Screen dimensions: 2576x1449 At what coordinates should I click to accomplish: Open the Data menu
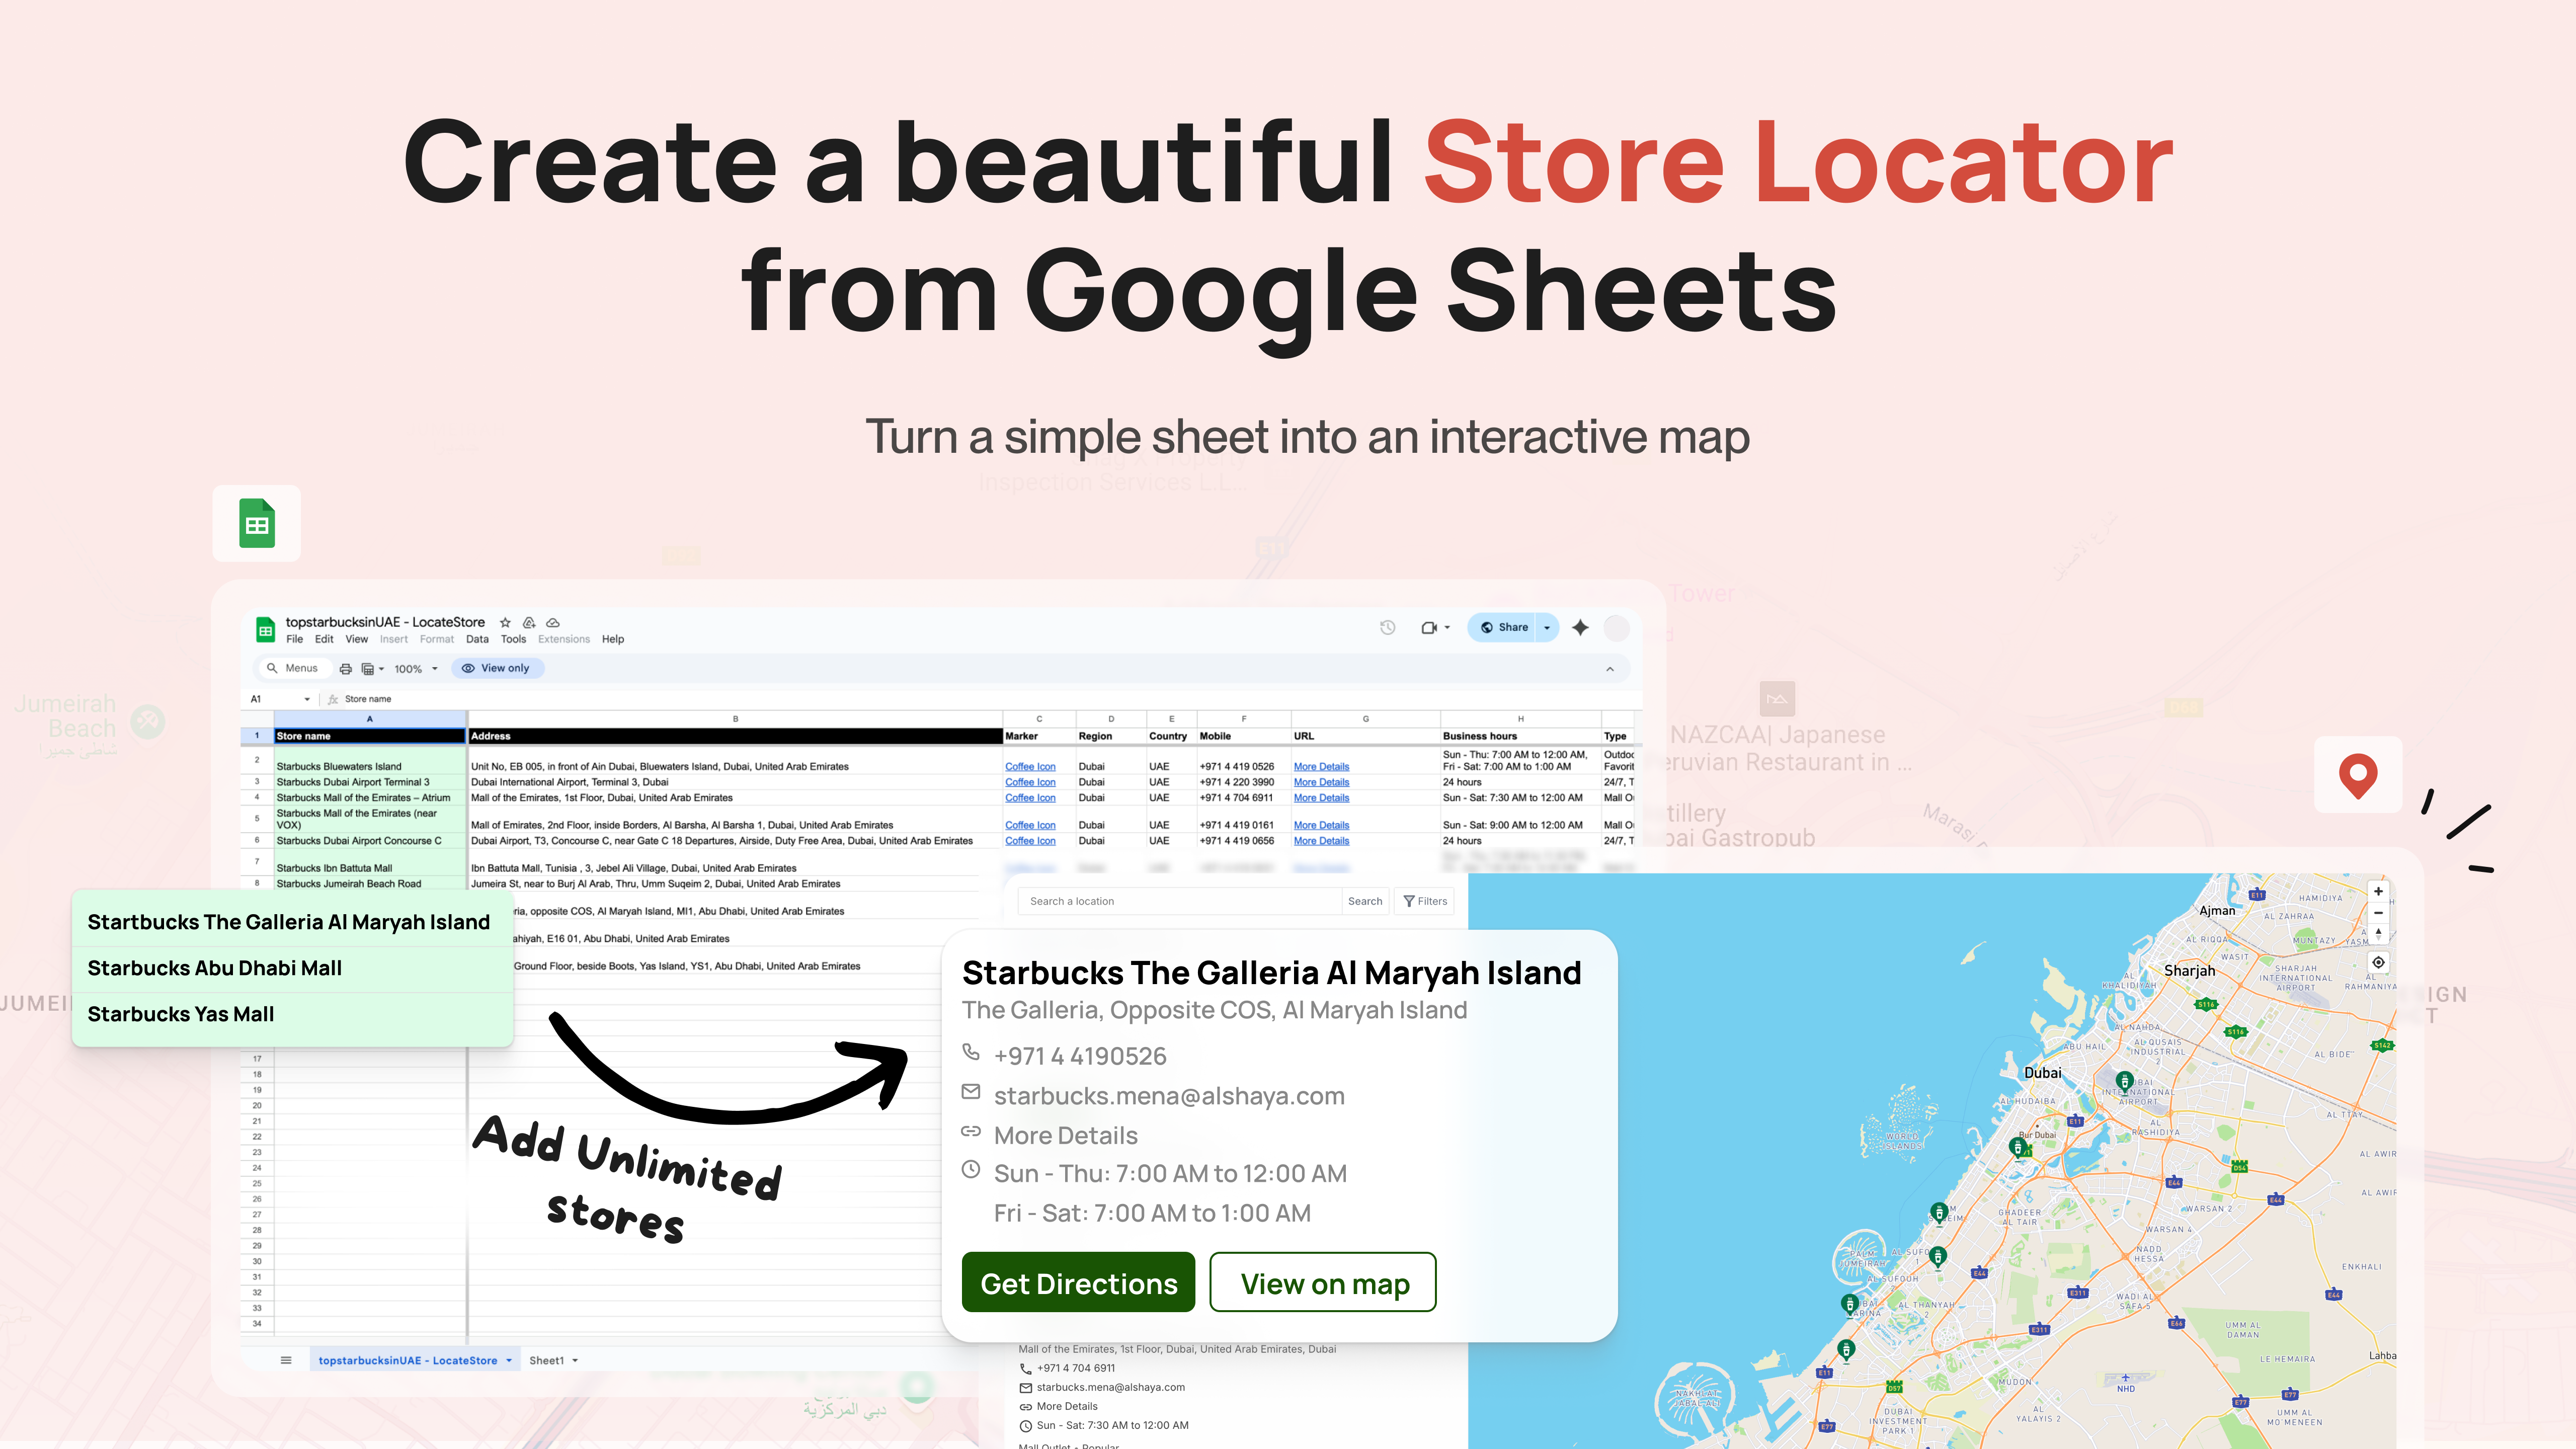477,639
